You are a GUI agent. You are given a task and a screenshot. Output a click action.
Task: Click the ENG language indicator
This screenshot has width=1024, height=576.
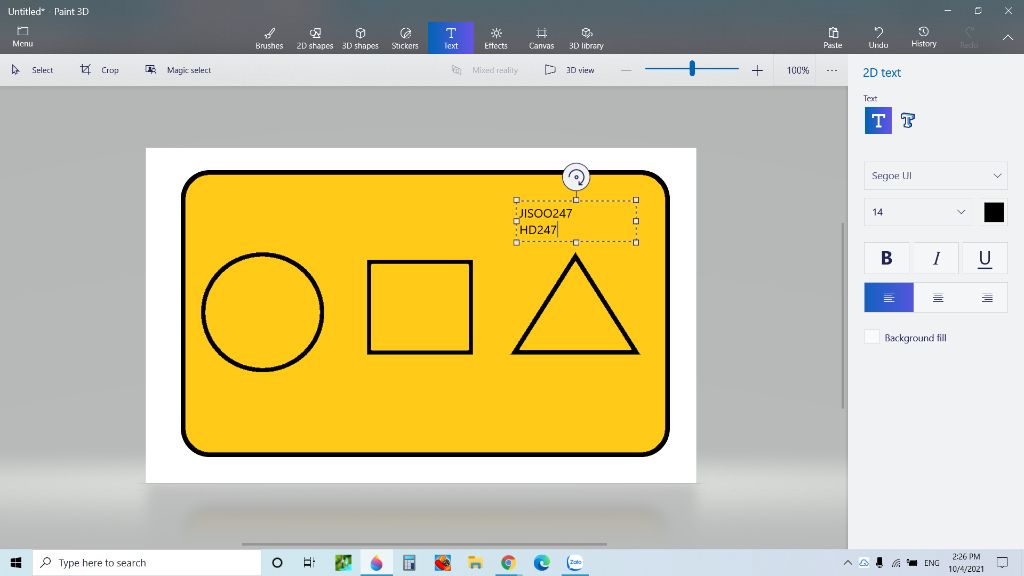932,562
